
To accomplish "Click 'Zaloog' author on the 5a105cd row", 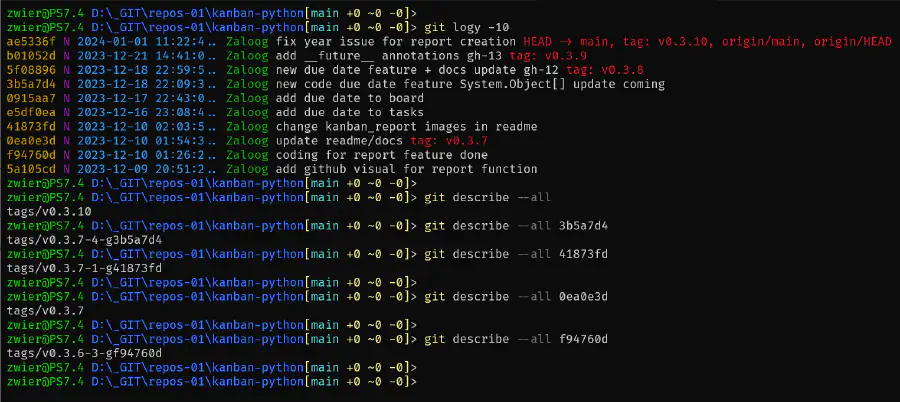I will click(247, 169).
